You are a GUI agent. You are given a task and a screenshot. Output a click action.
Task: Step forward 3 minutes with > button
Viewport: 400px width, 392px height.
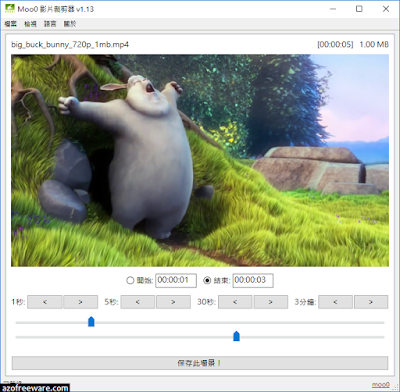pyautogui.click(x=371, y=302)
